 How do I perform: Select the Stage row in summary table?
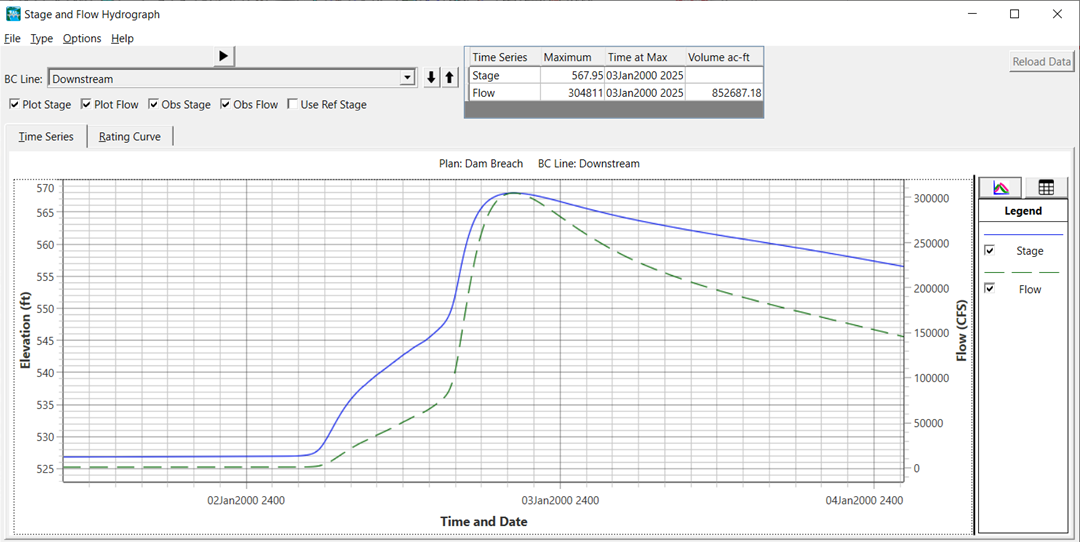pyautogui.click(x=615, y=75)
